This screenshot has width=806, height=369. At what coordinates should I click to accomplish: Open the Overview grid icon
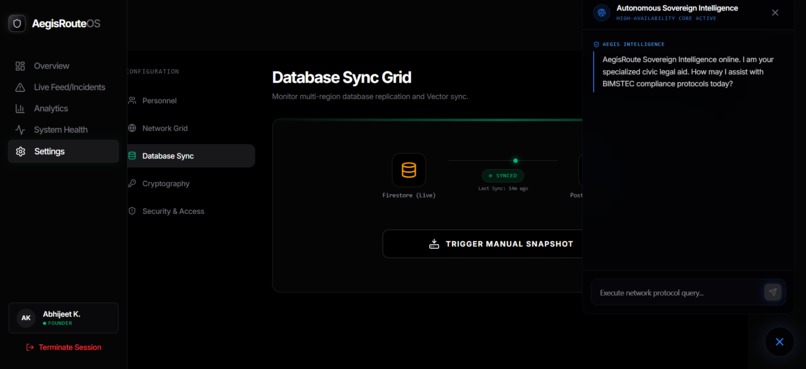coord(20,66)
